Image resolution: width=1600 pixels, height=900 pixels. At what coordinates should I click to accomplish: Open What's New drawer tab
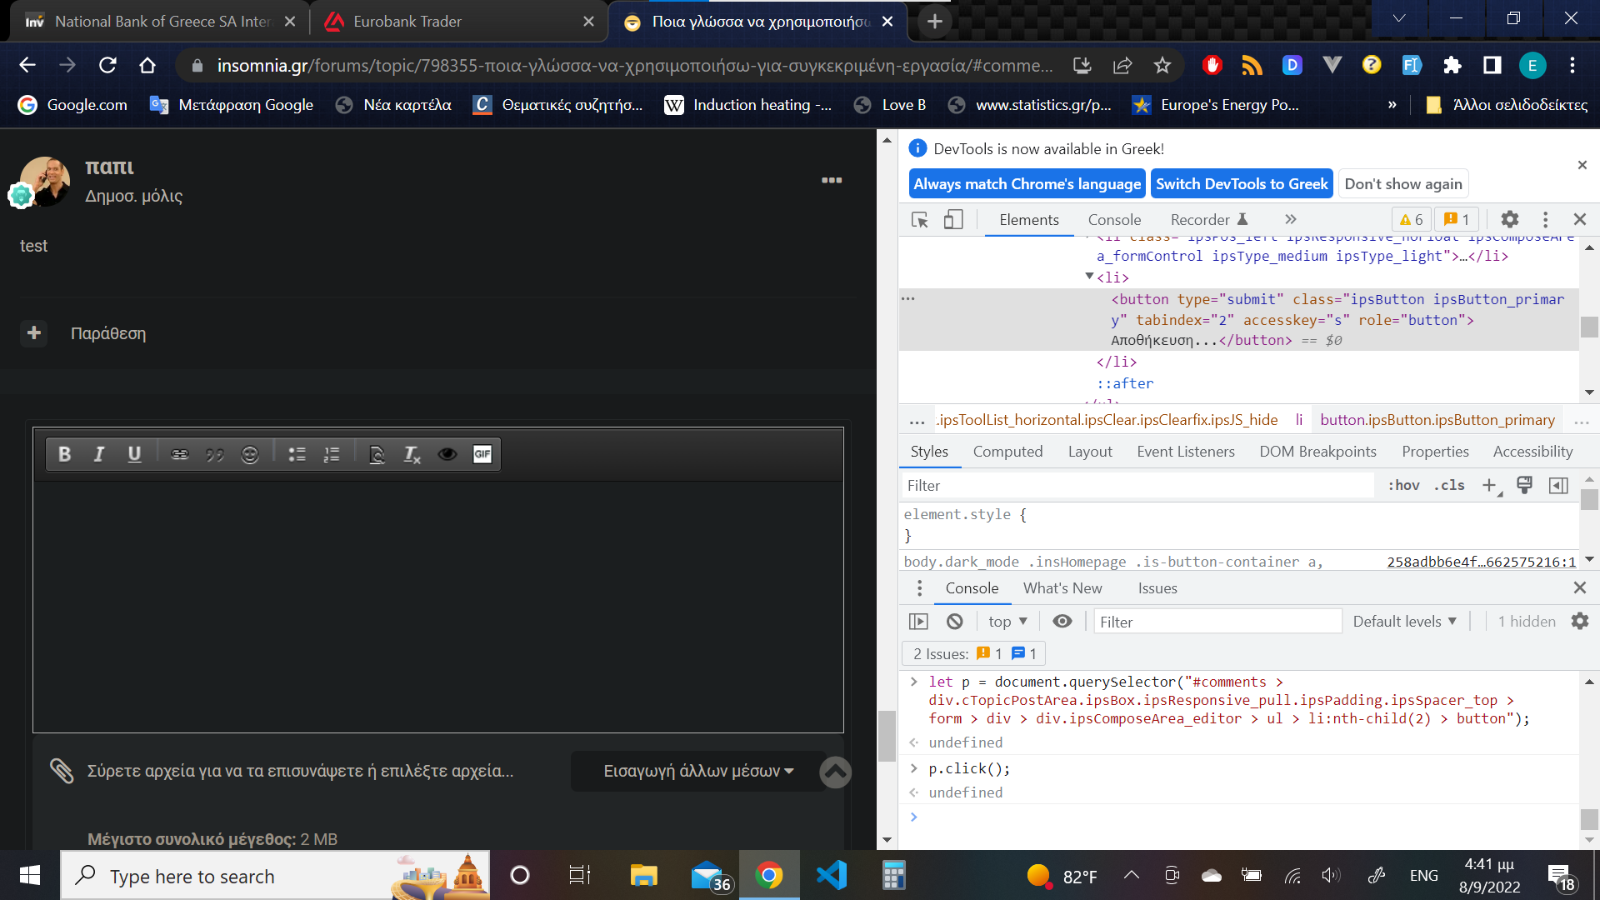click(x=1062, y=589)
